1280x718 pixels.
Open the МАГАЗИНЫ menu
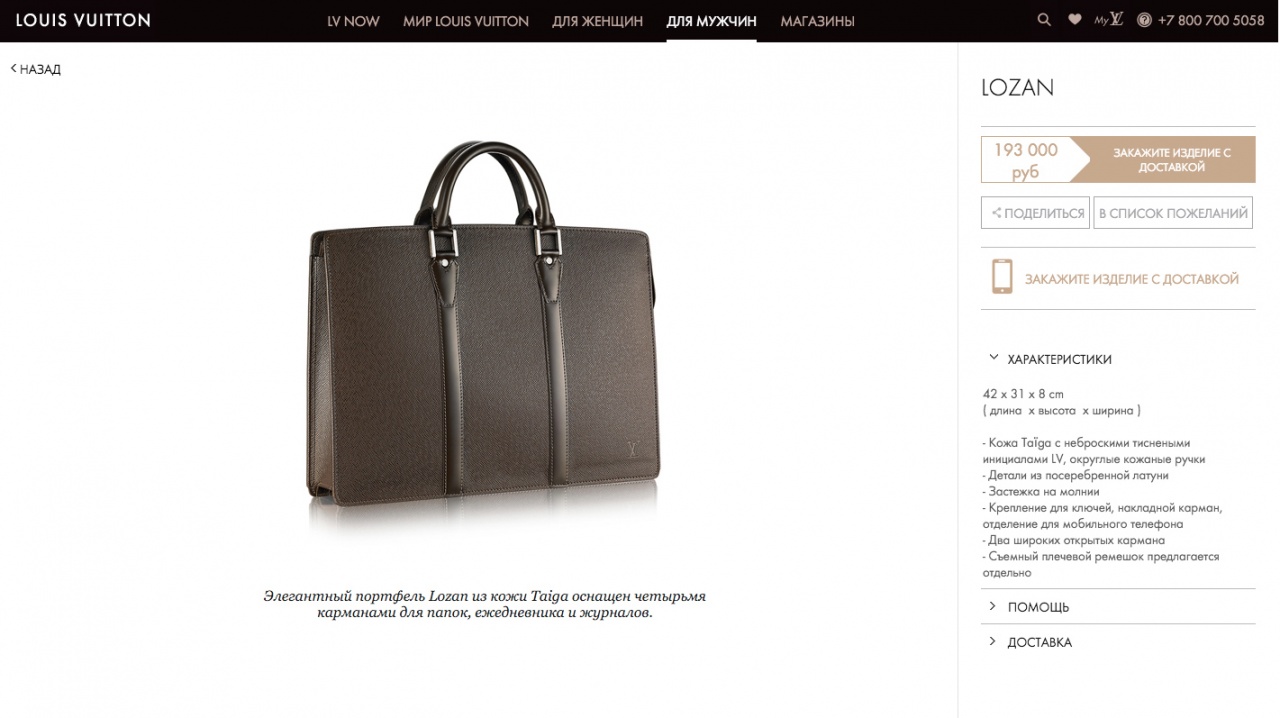[x=817, y=21]
